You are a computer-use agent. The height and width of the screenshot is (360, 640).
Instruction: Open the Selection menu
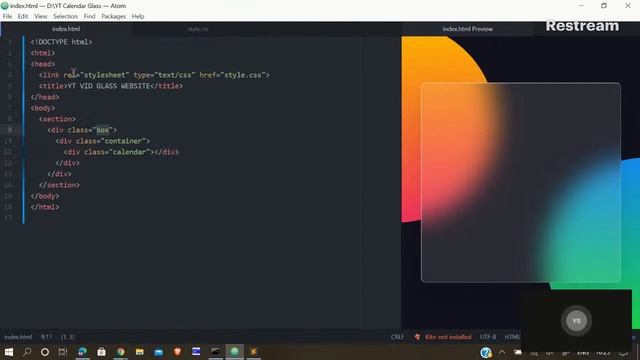coord(65,16)
